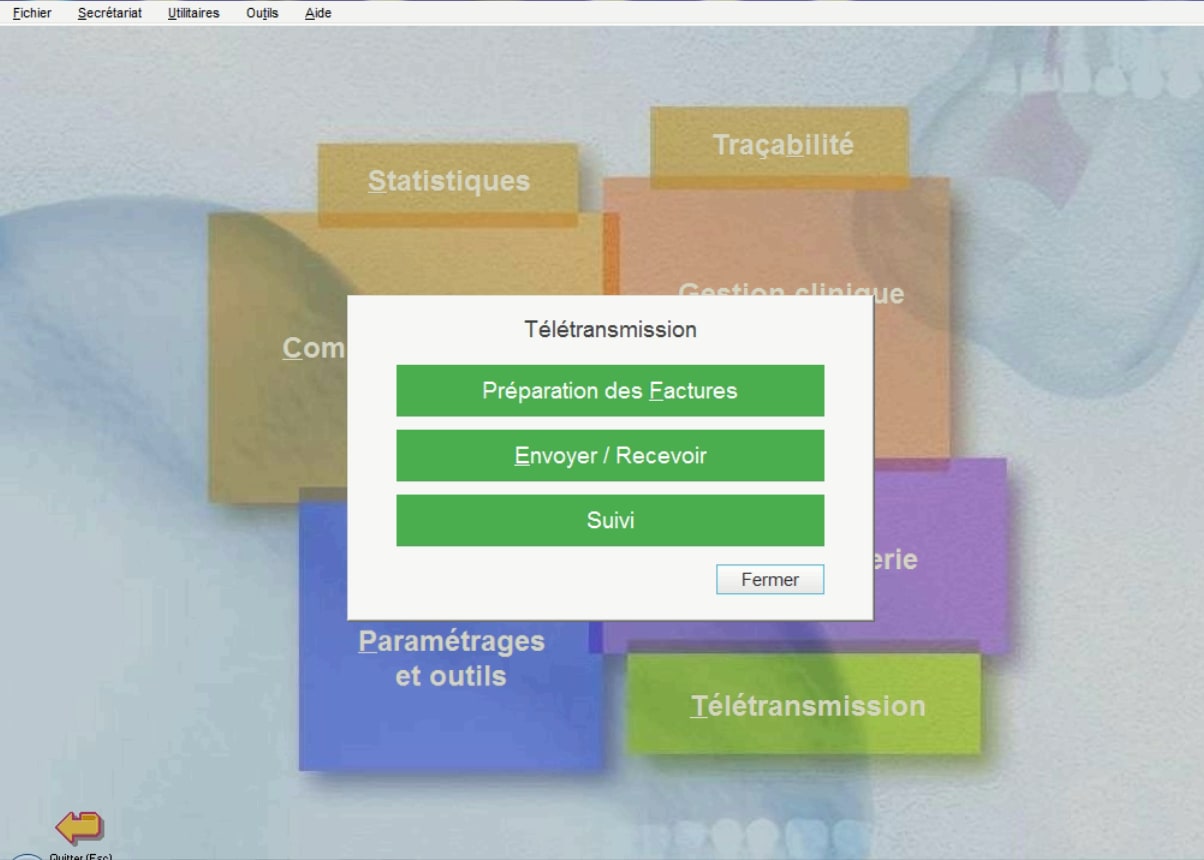Select the green Télétransmission tile in background

(x=806, y=705)
